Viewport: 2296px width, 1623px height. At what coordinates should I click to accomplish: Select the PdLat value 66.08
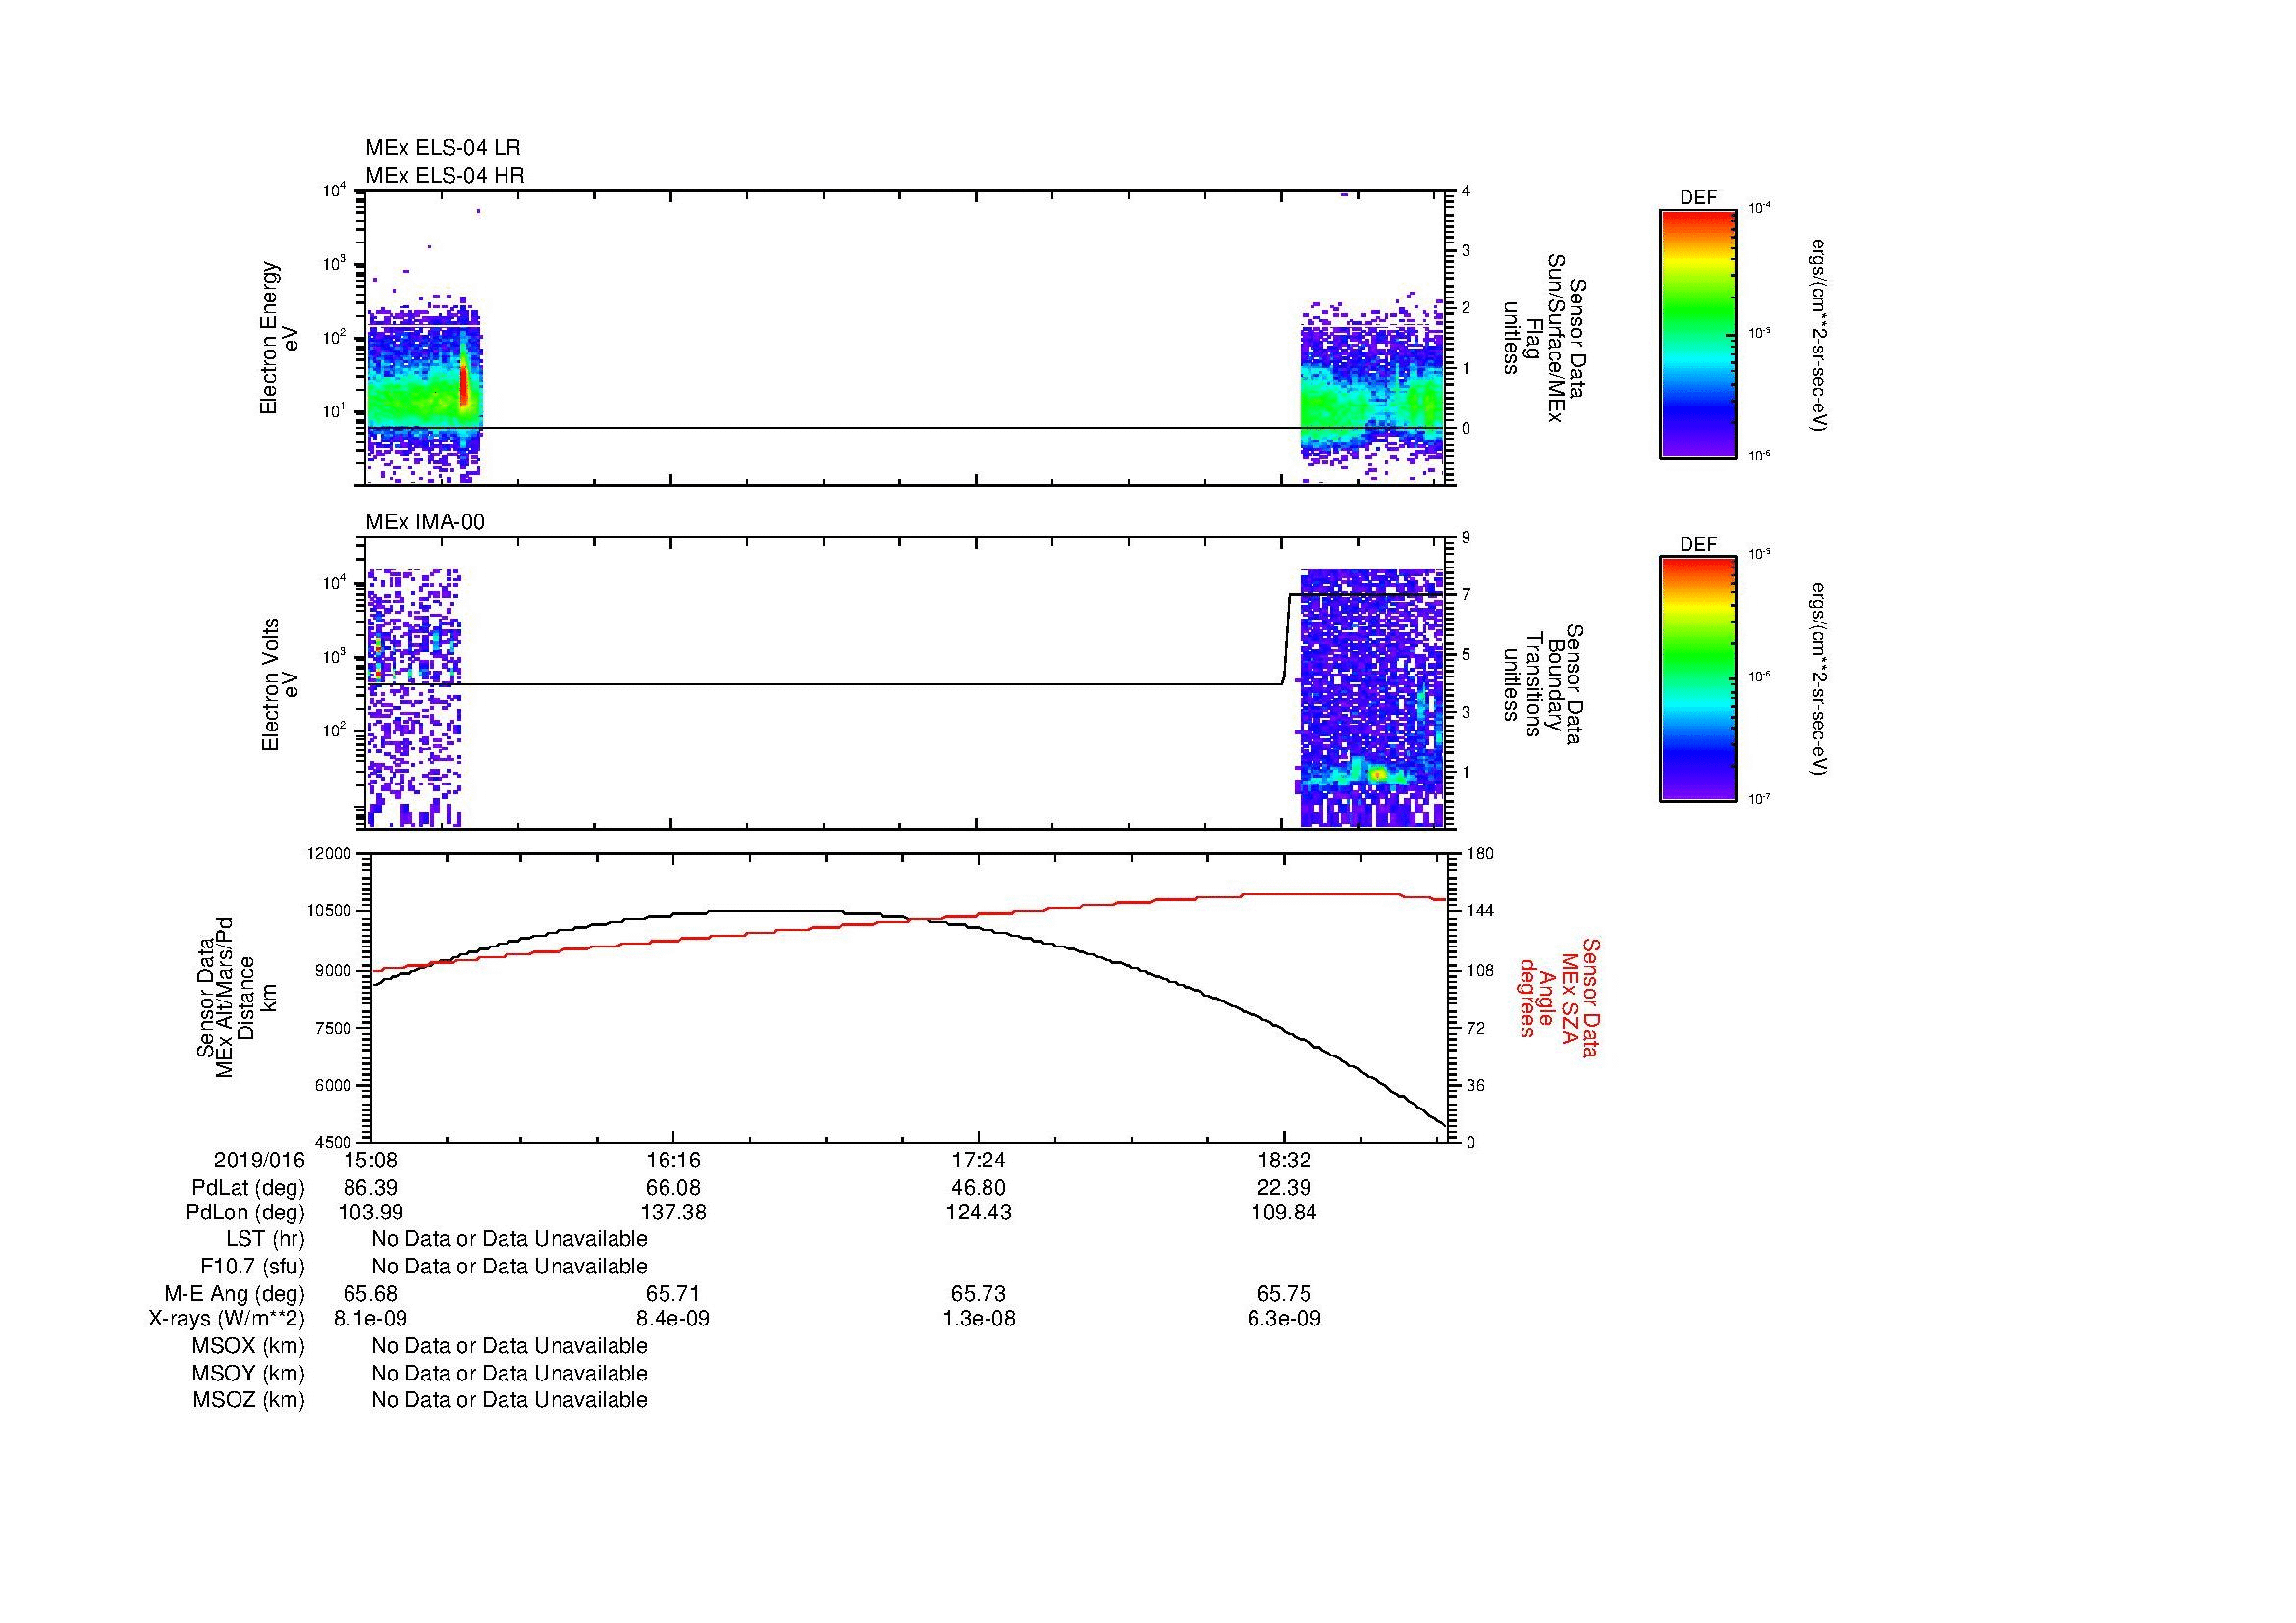point(674,1188)
